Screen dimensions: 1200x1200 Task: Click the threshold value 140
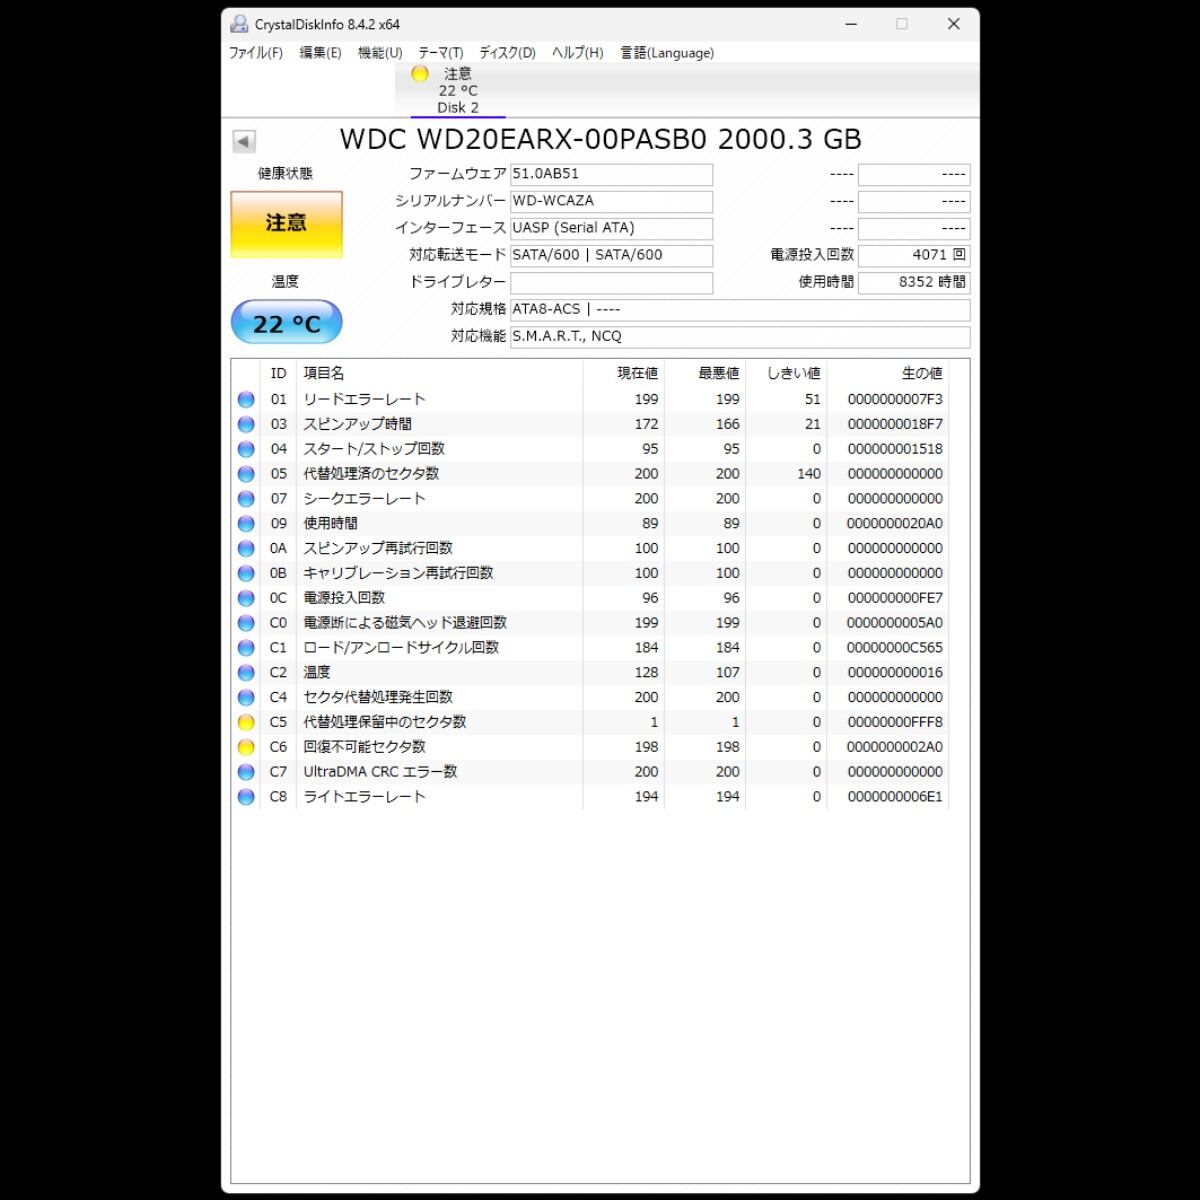(x=809, y=474)
